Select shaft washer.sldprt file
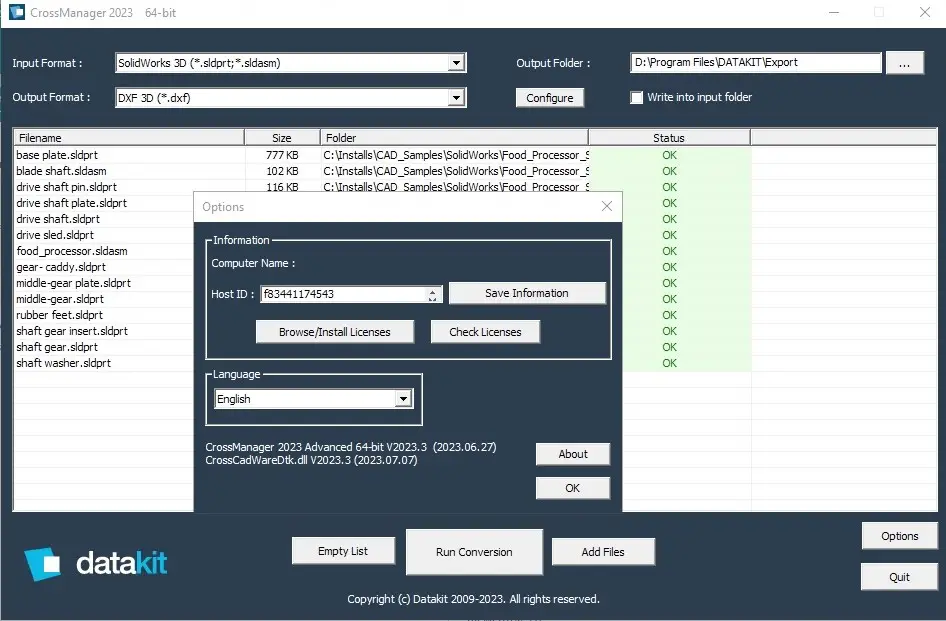 point(63,363)
